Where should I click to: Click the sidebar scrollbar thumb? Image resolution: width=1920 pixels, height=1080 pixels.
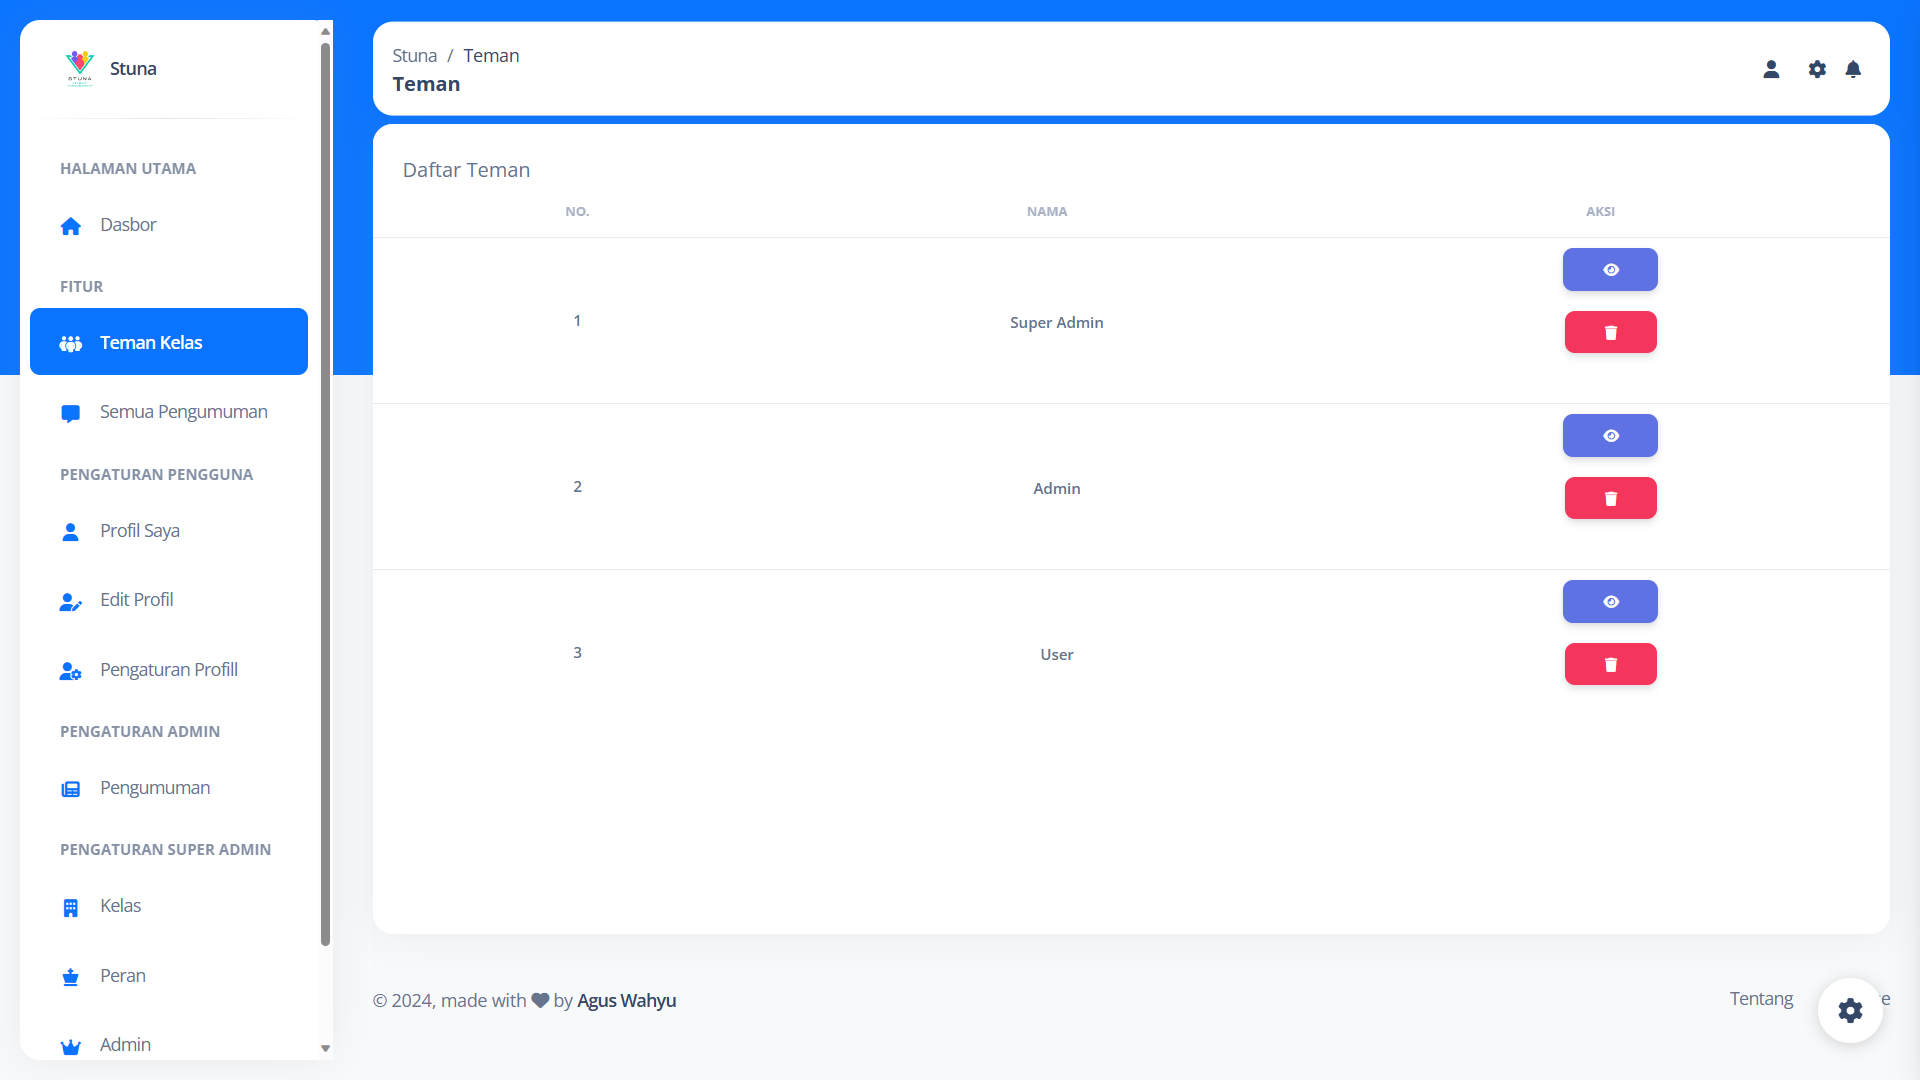coord(325,493)
